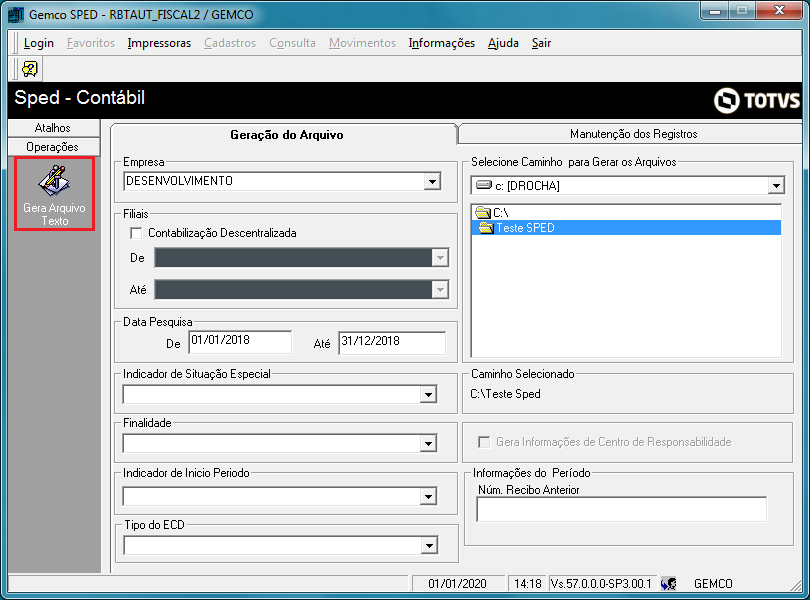Click the Atalhos sidebar button

[54, 128]
